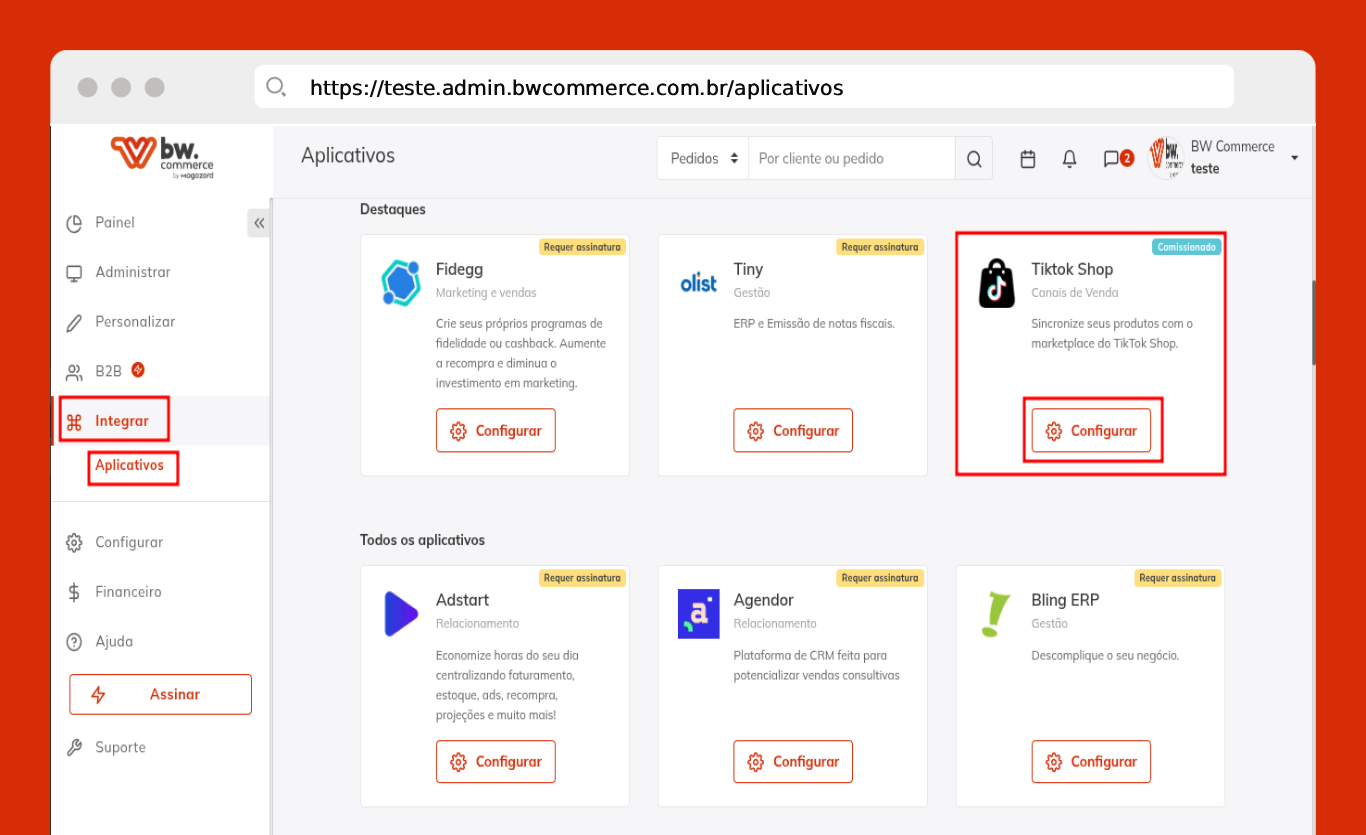
Task: Open Painel in the sidebar
Action: pyautogui.click(x=115, y=223)
